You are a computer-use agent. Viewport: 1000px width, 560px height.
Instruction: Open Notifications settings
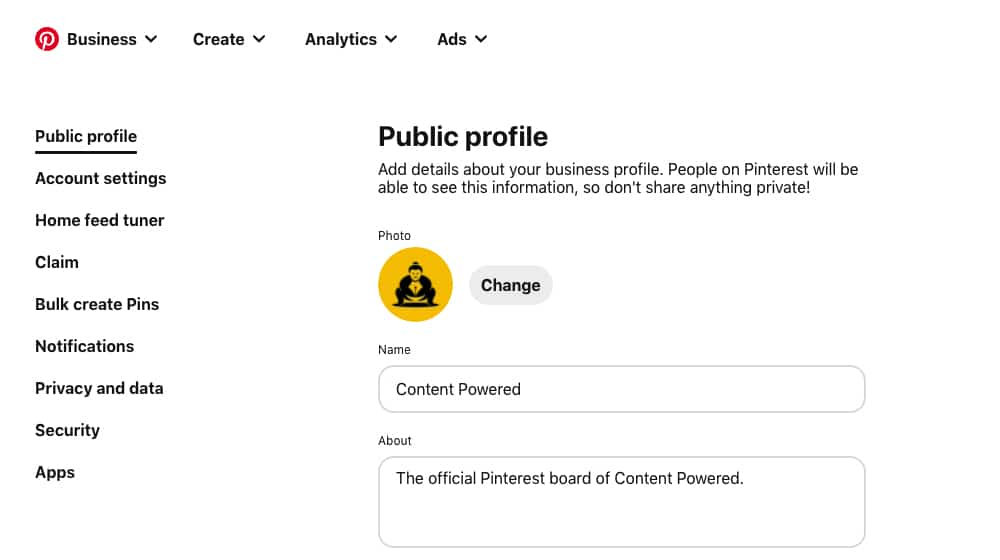(85, 347)
